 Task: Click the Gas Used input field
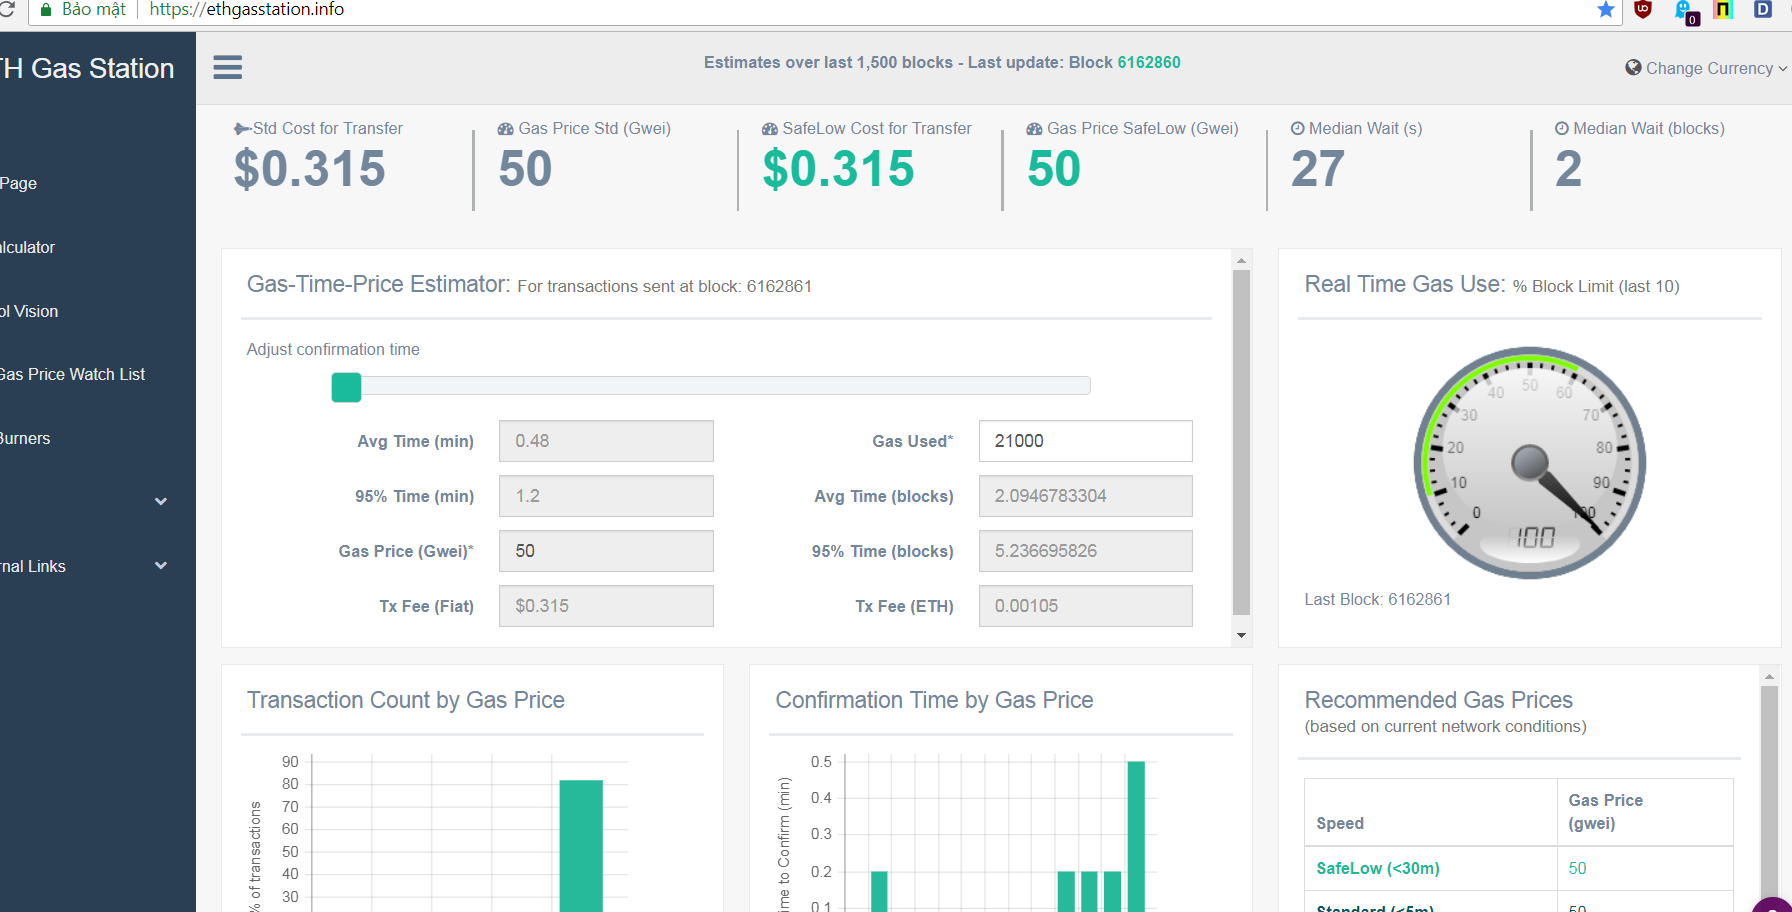(x=1085, y=441)
